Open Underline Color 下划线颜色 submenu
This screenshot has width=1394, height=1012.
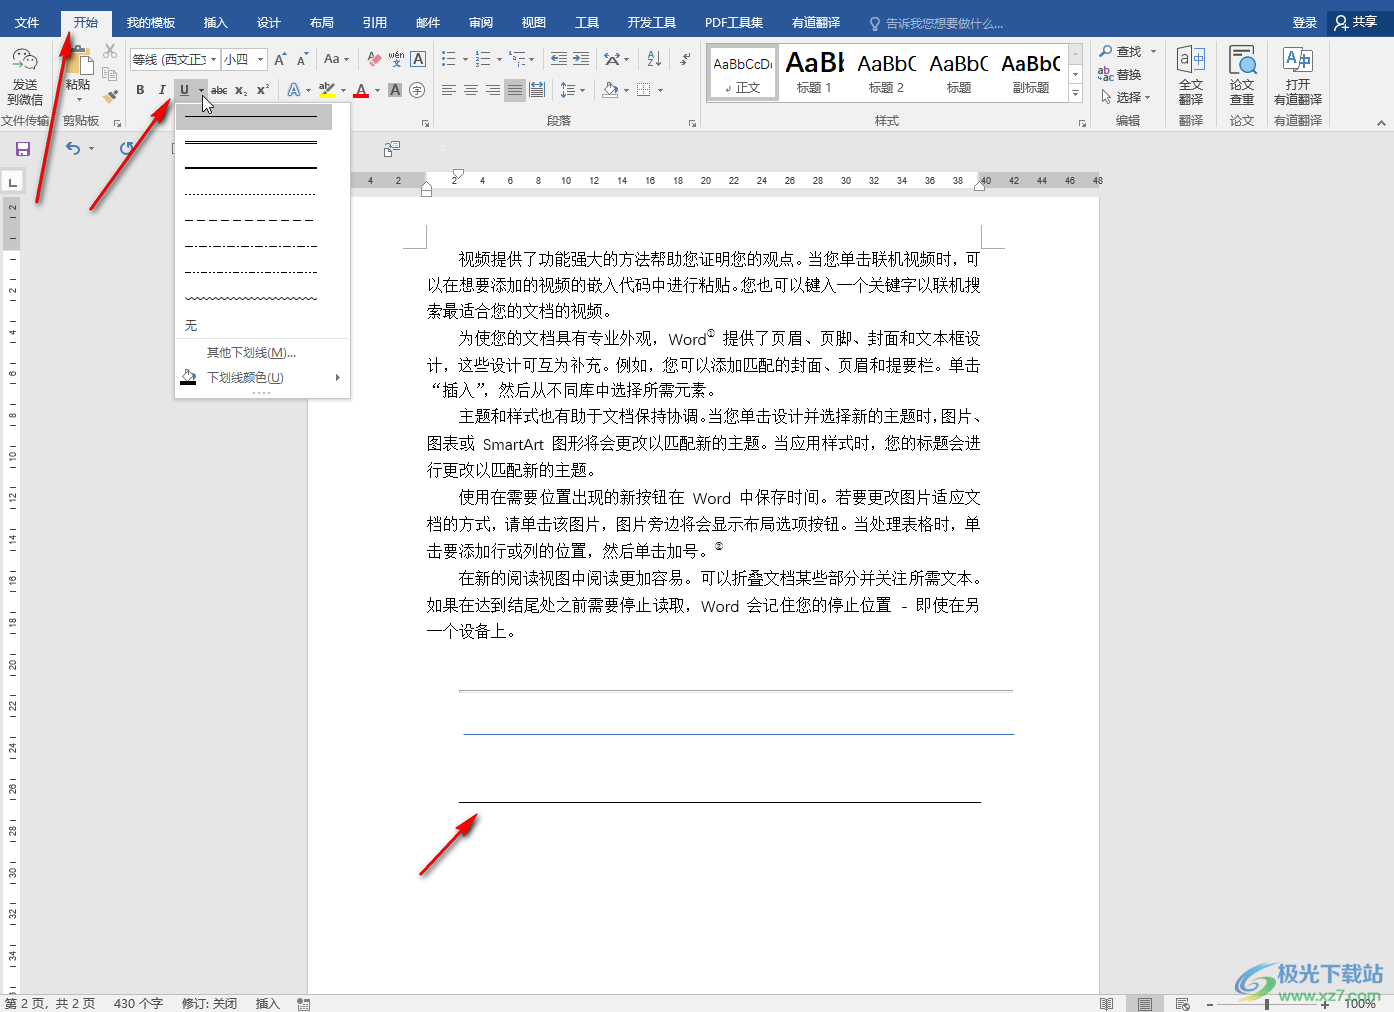pyautogui.click(x=263, y=377)
